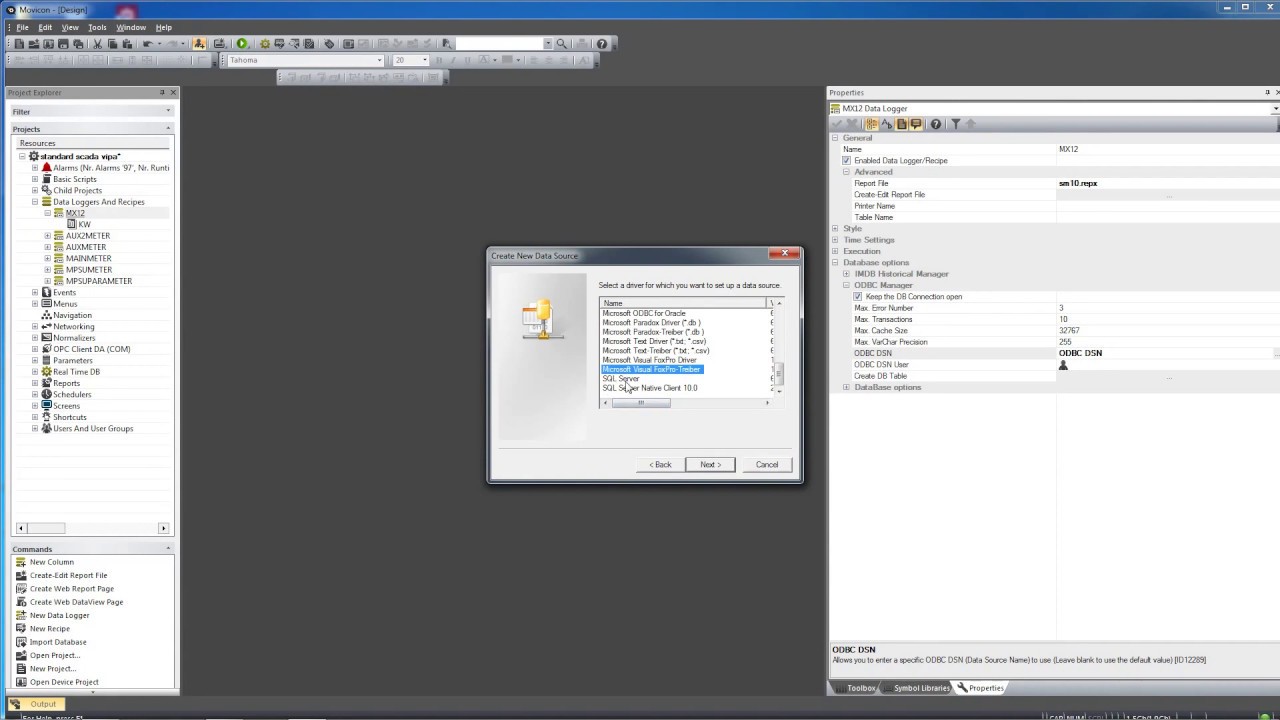Open the font size 20 dropdown

(425, 60)
